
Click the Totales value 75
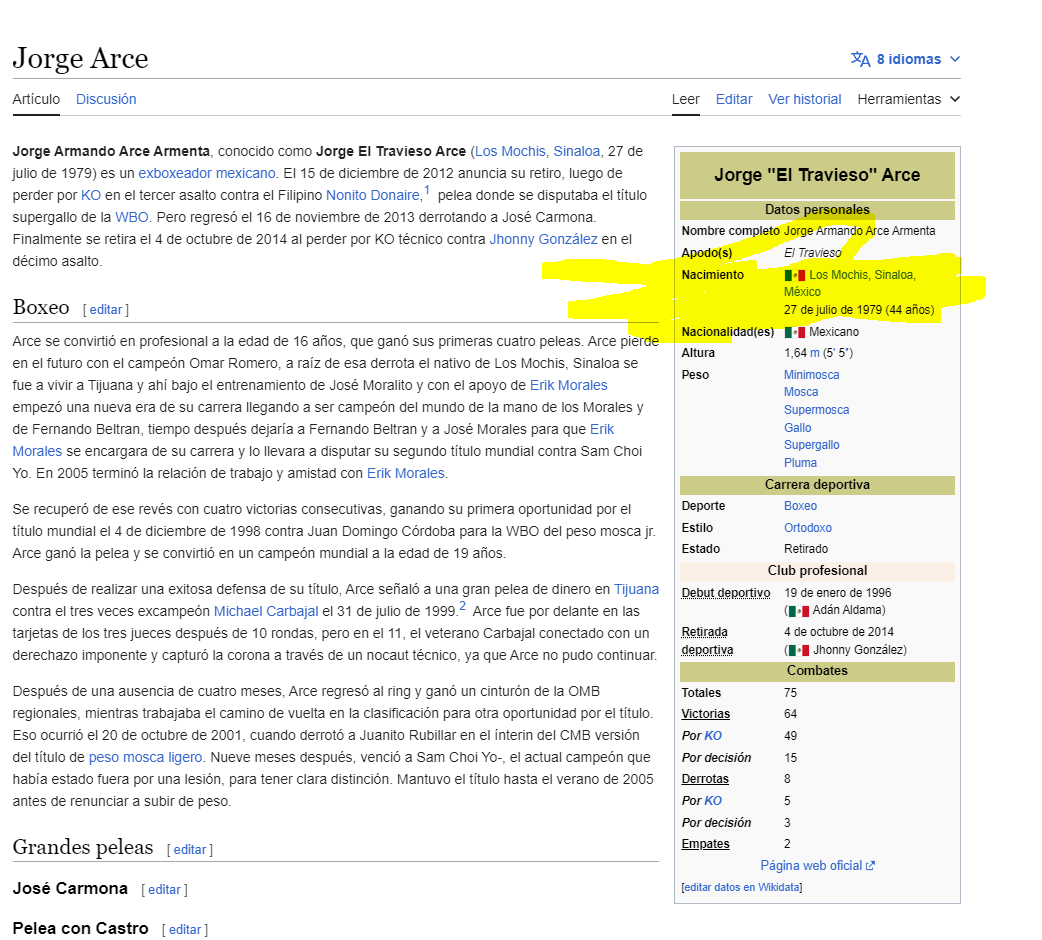(790, 693)
